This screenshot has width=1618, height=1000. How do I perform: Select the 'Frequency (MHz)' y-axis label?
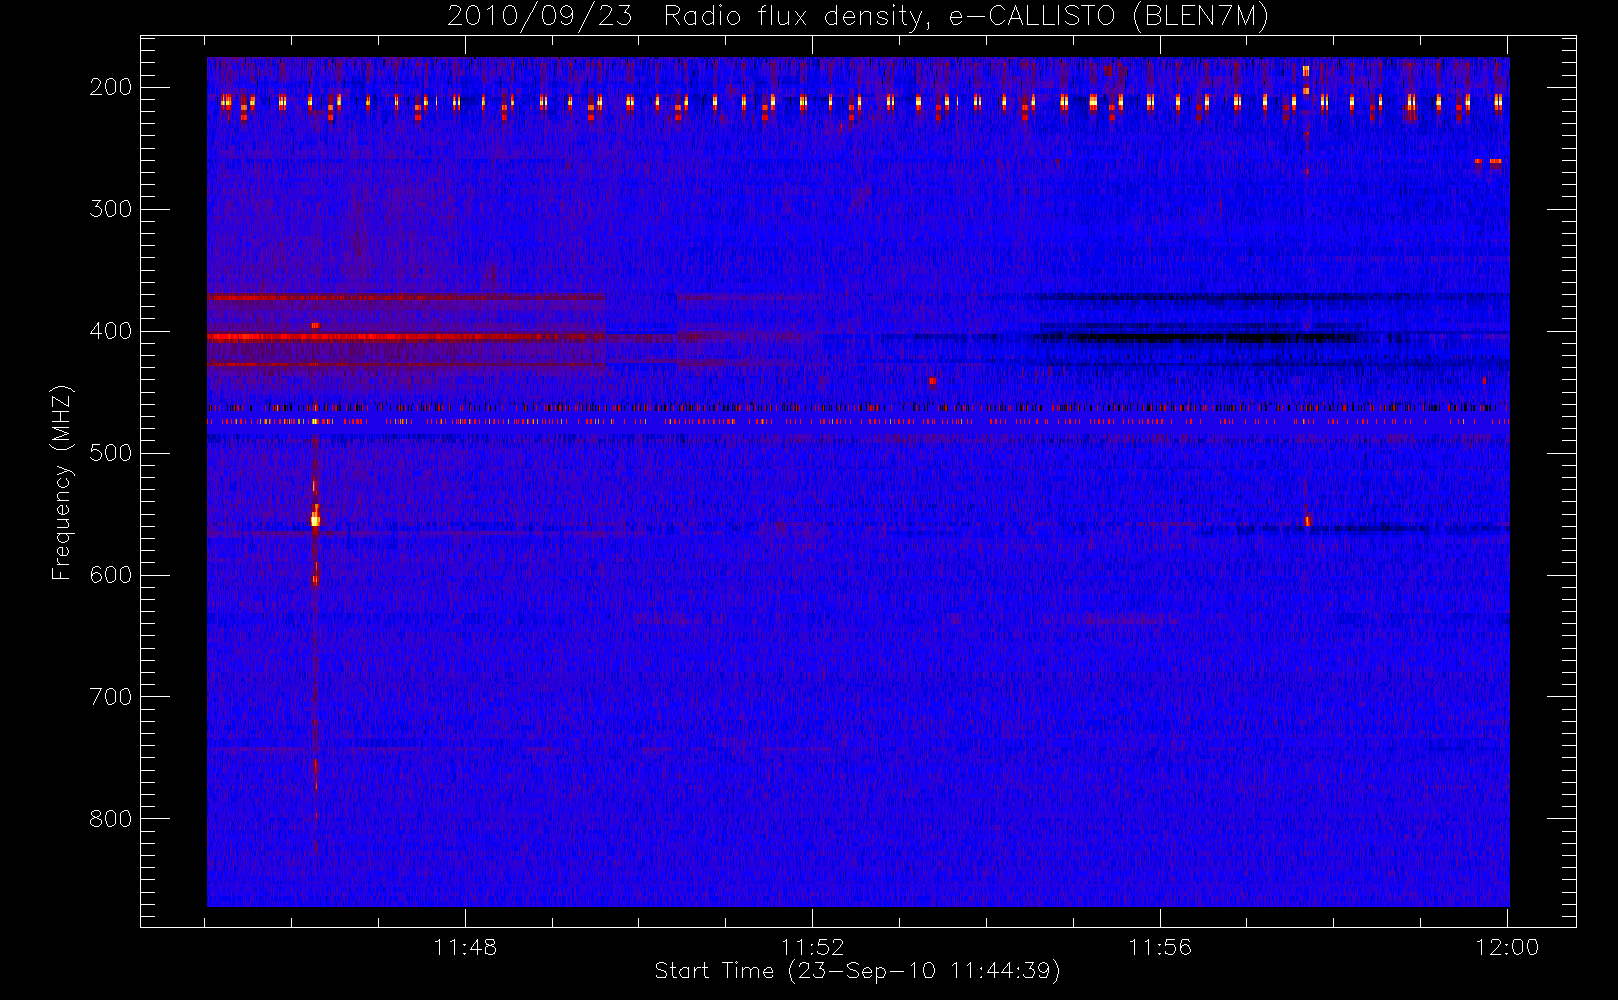tap(62, 482)
